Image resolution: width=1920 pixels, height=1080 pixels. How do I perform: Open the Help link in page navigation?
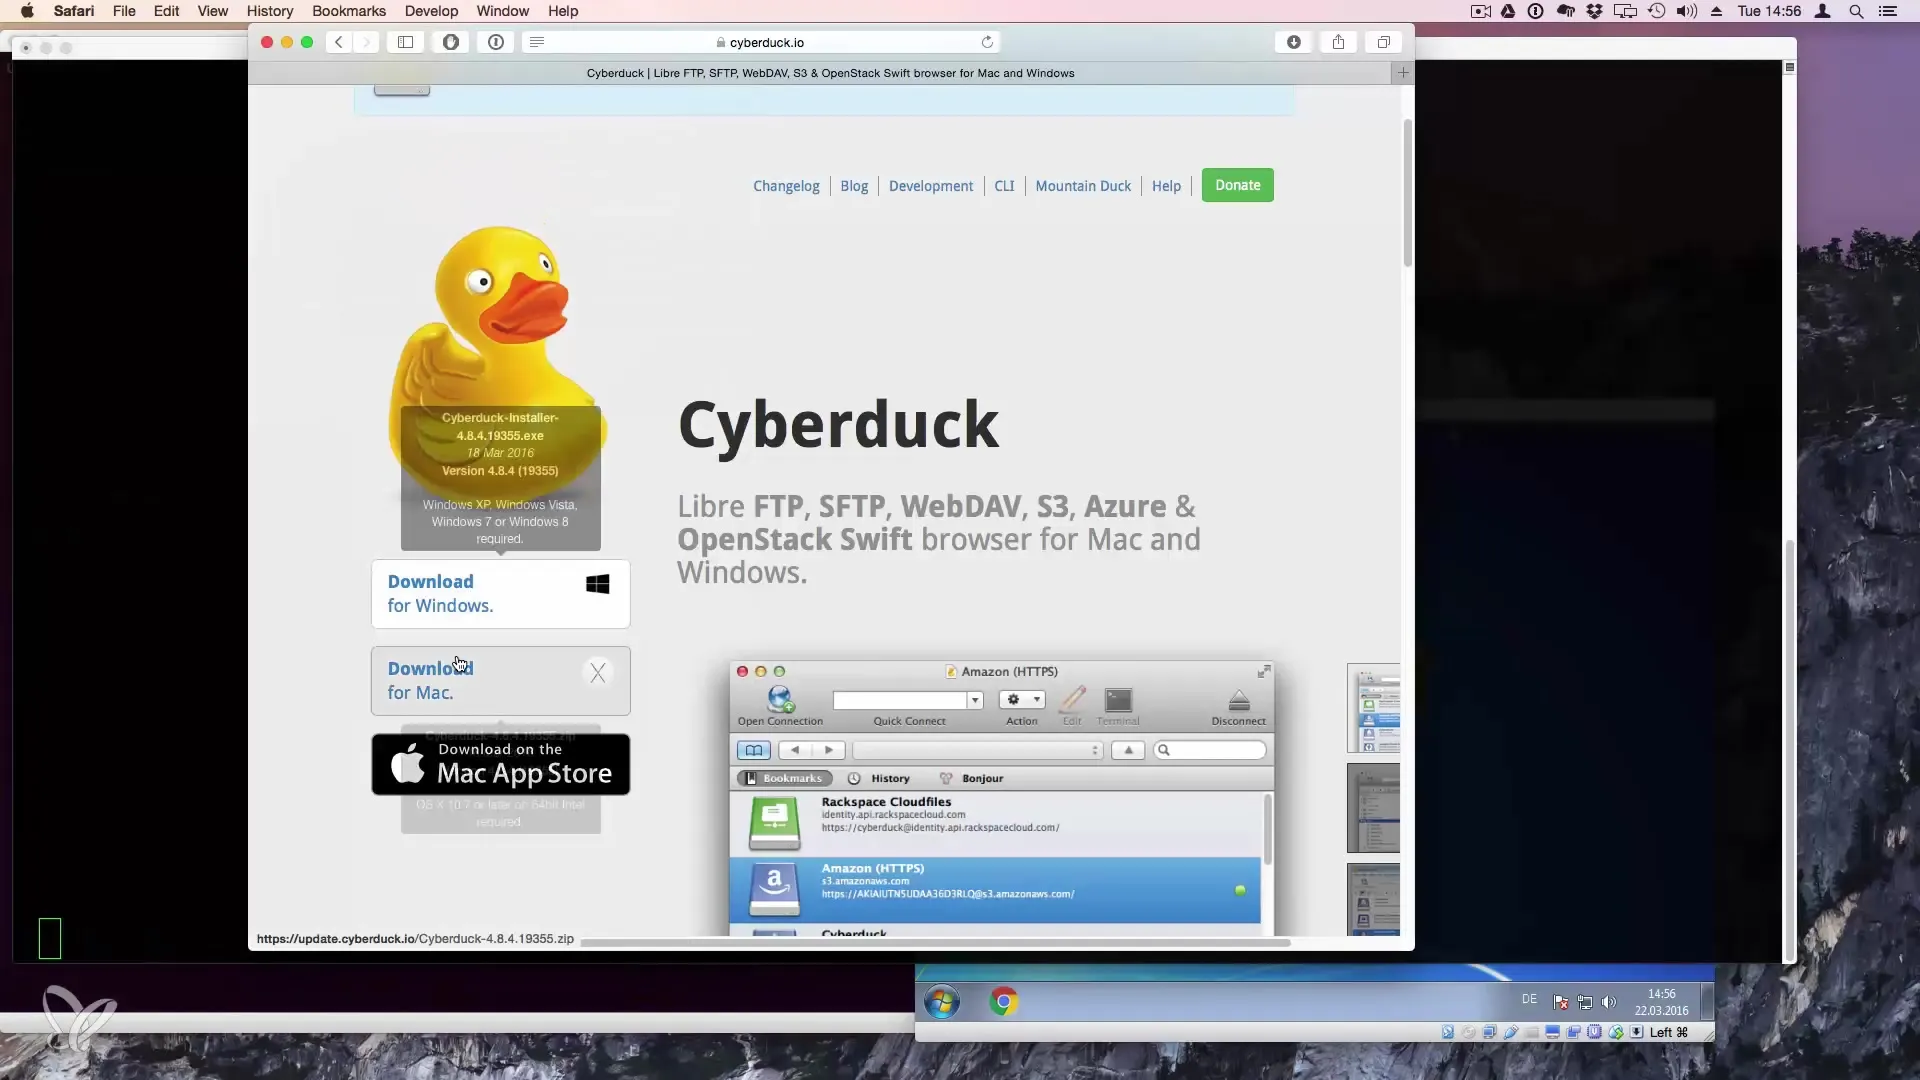(1166, 186)
